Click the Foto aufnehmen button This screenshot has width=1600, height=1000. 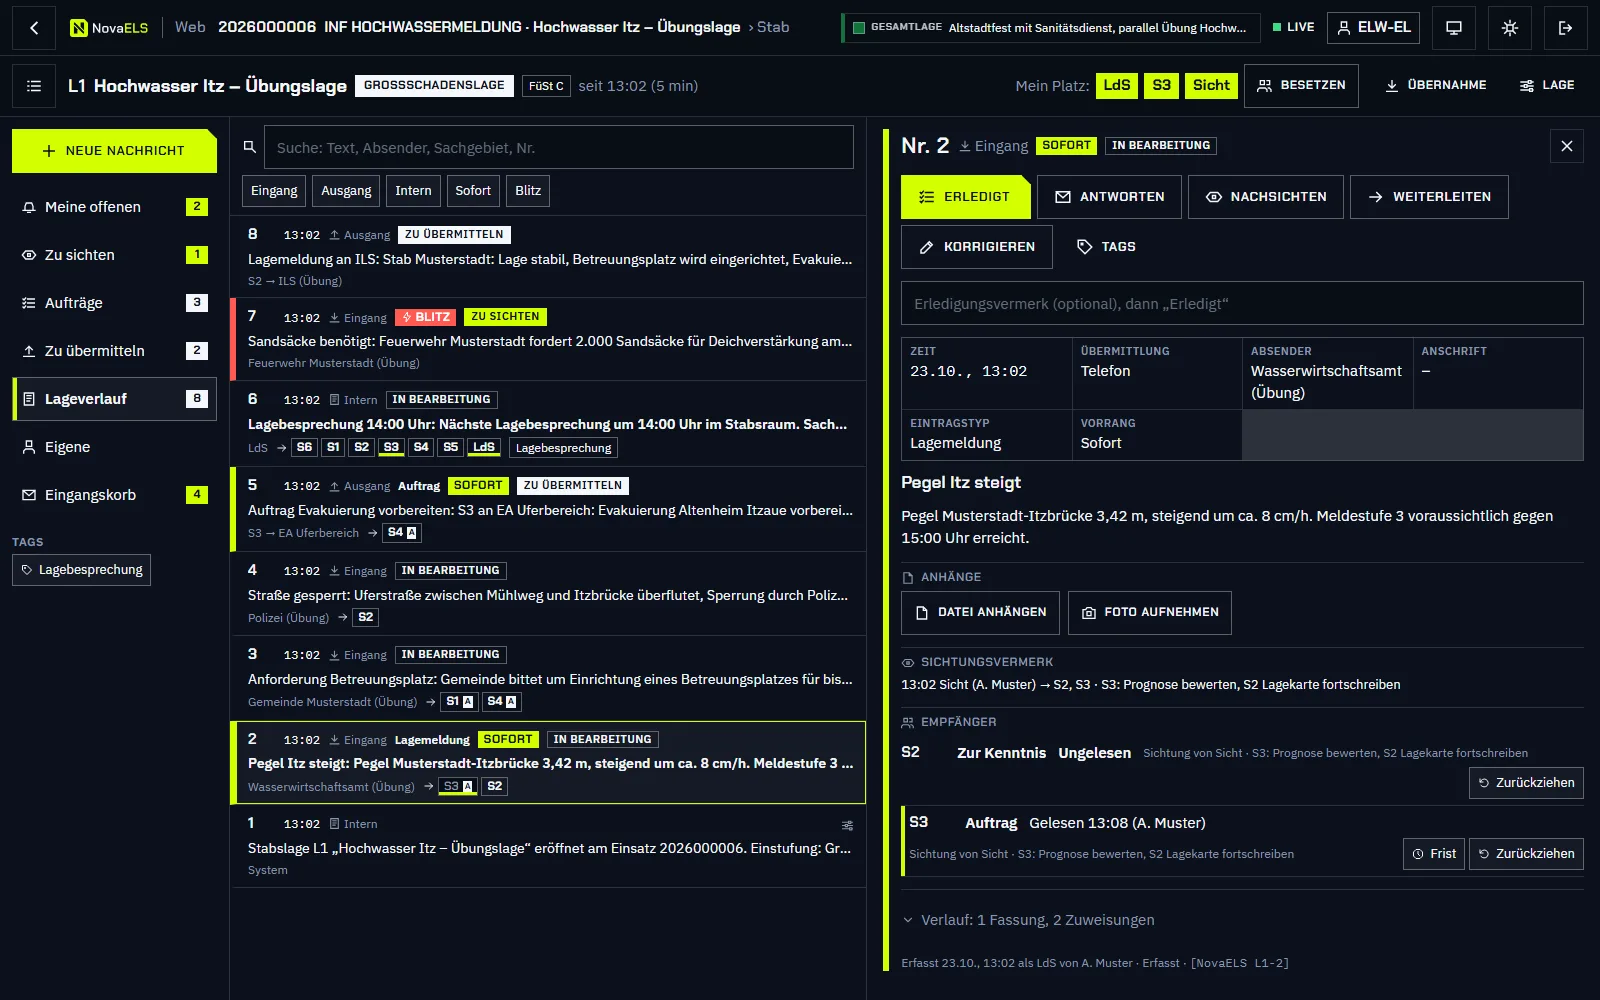(1150, 613)
